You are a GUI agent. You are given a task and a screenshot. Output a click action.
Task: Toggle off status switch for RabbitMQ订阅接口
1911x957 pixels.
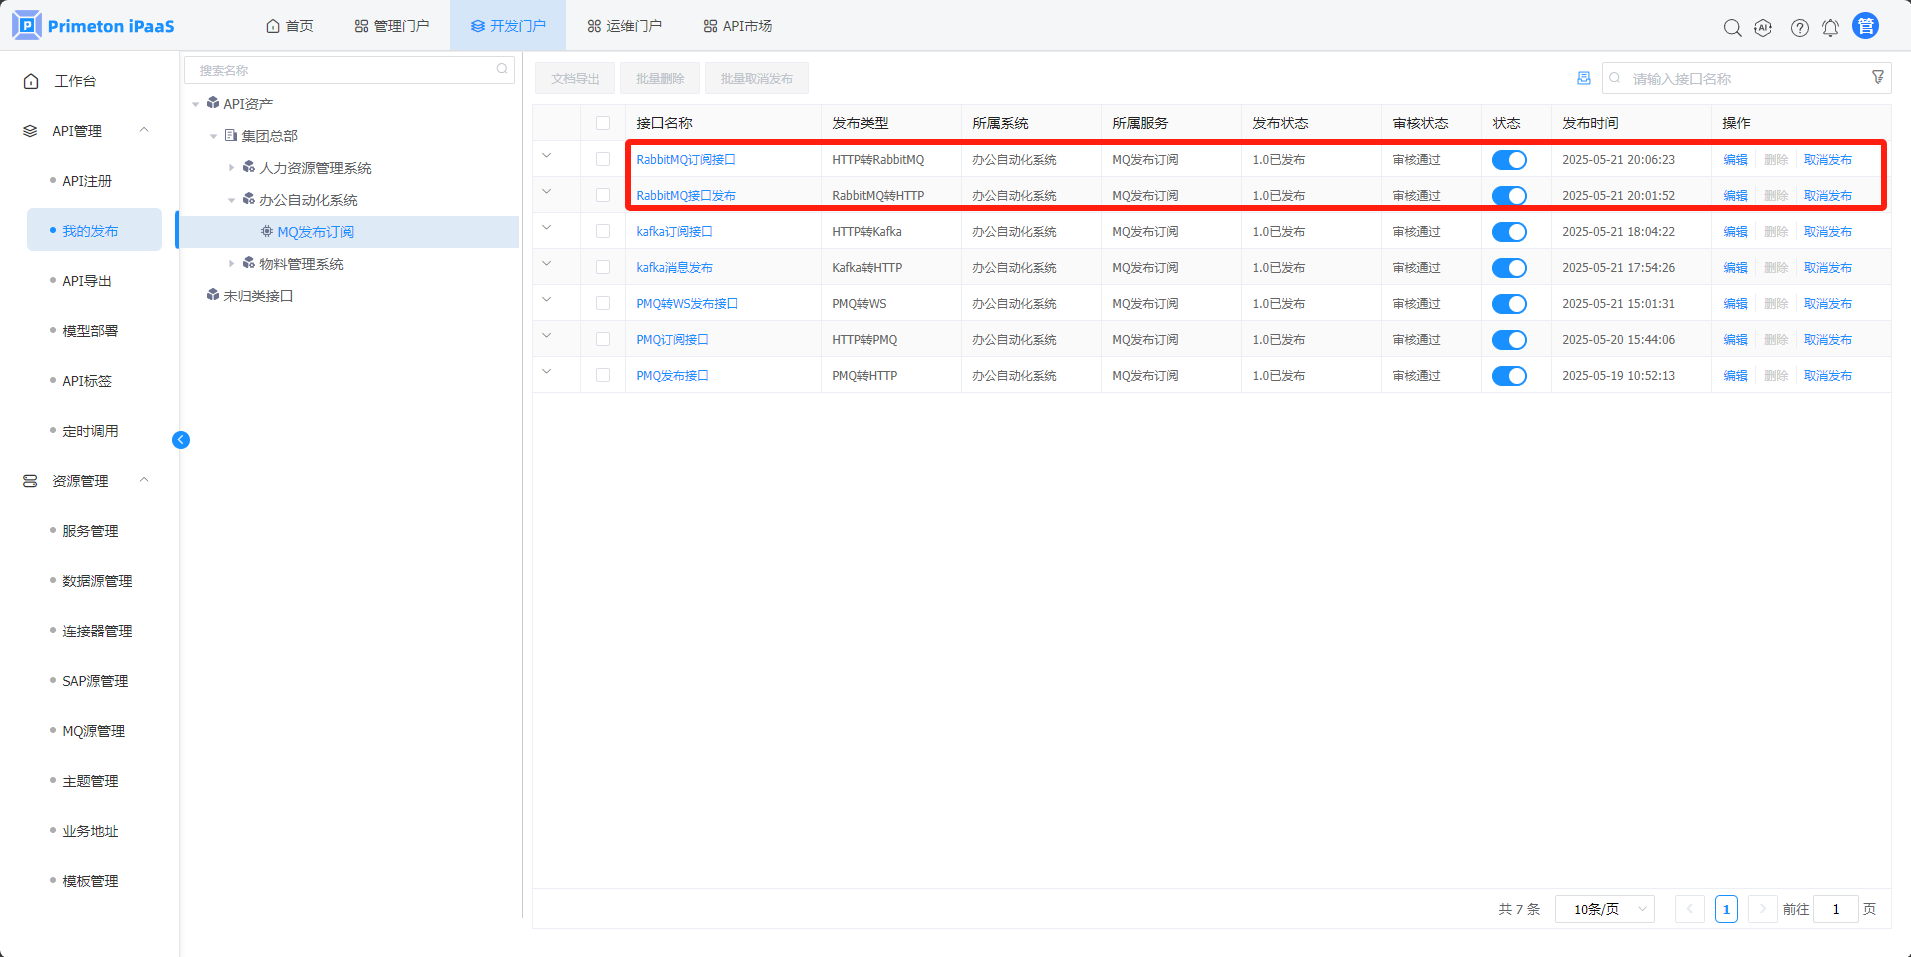[x=1508, y=160]
